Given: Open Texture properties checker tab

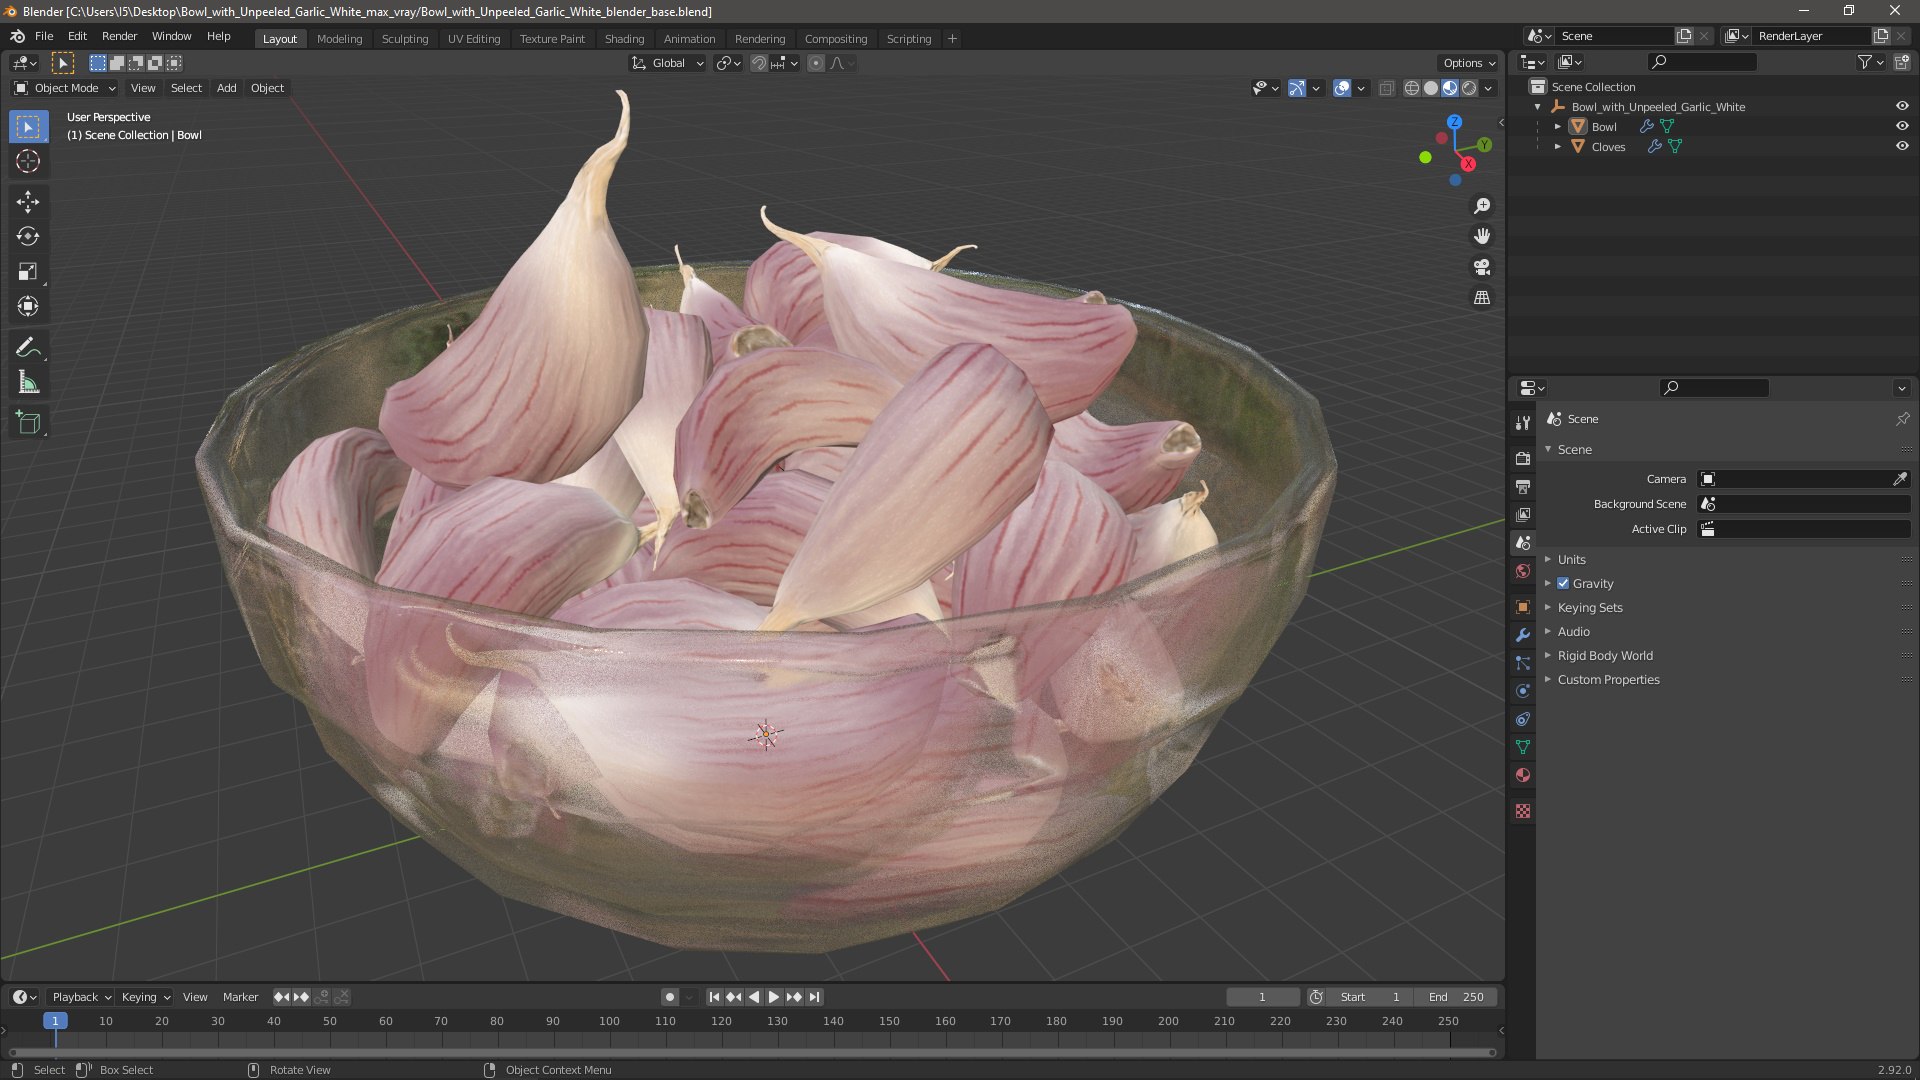Looking at the screenshot, I should pyautogui.click(x=1523, y=811).
